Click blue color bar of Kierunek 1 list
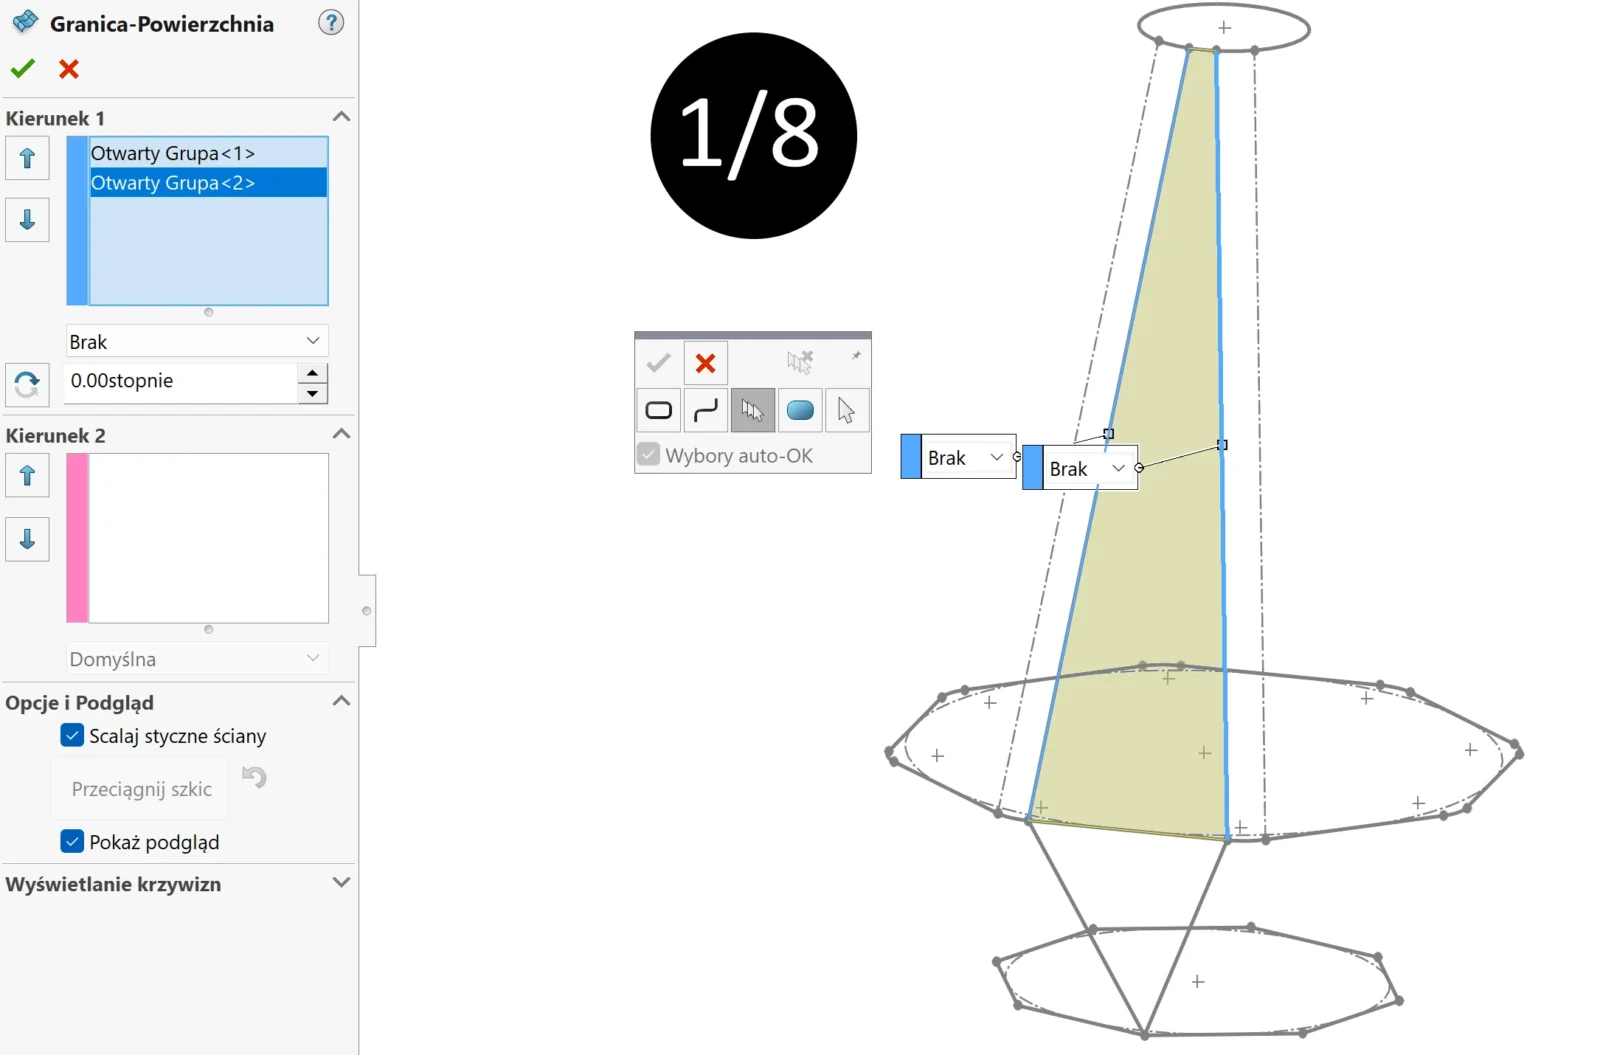Image resolution: width=1600 pixels, height=1055 pixels. pyautogui.click(x=77, y=221)
